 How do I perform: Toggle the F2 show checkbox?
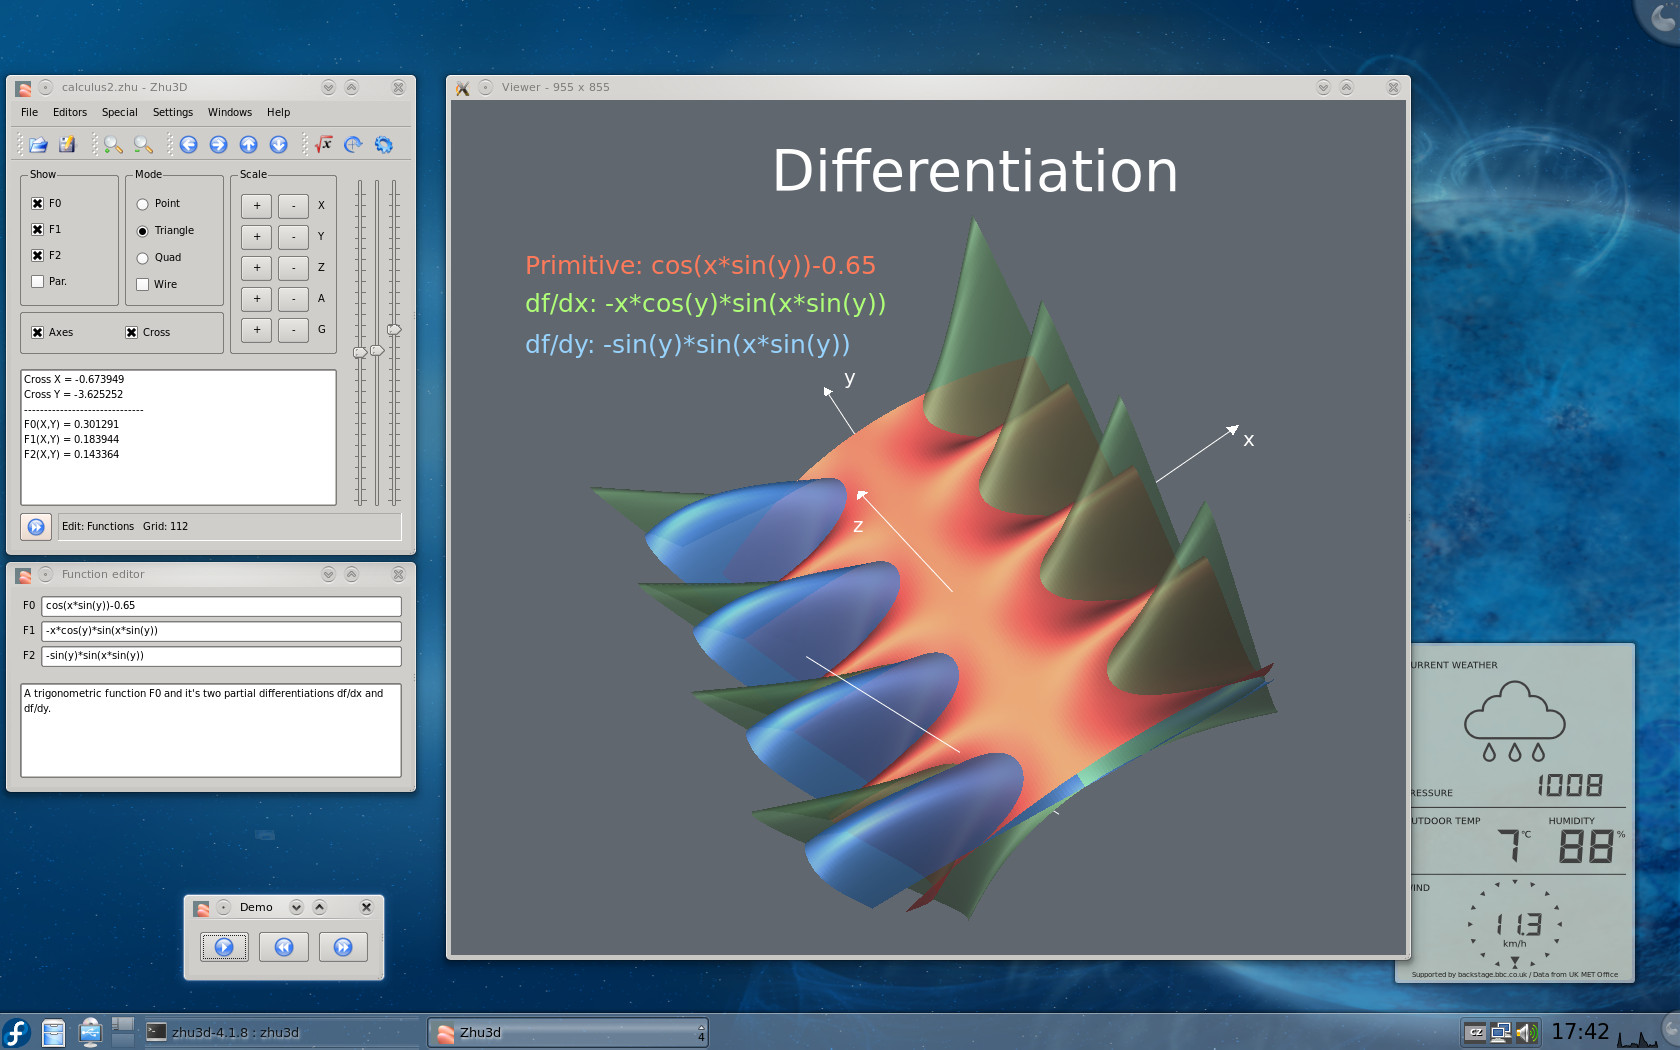pyautogui.click(x=37, y=256)
